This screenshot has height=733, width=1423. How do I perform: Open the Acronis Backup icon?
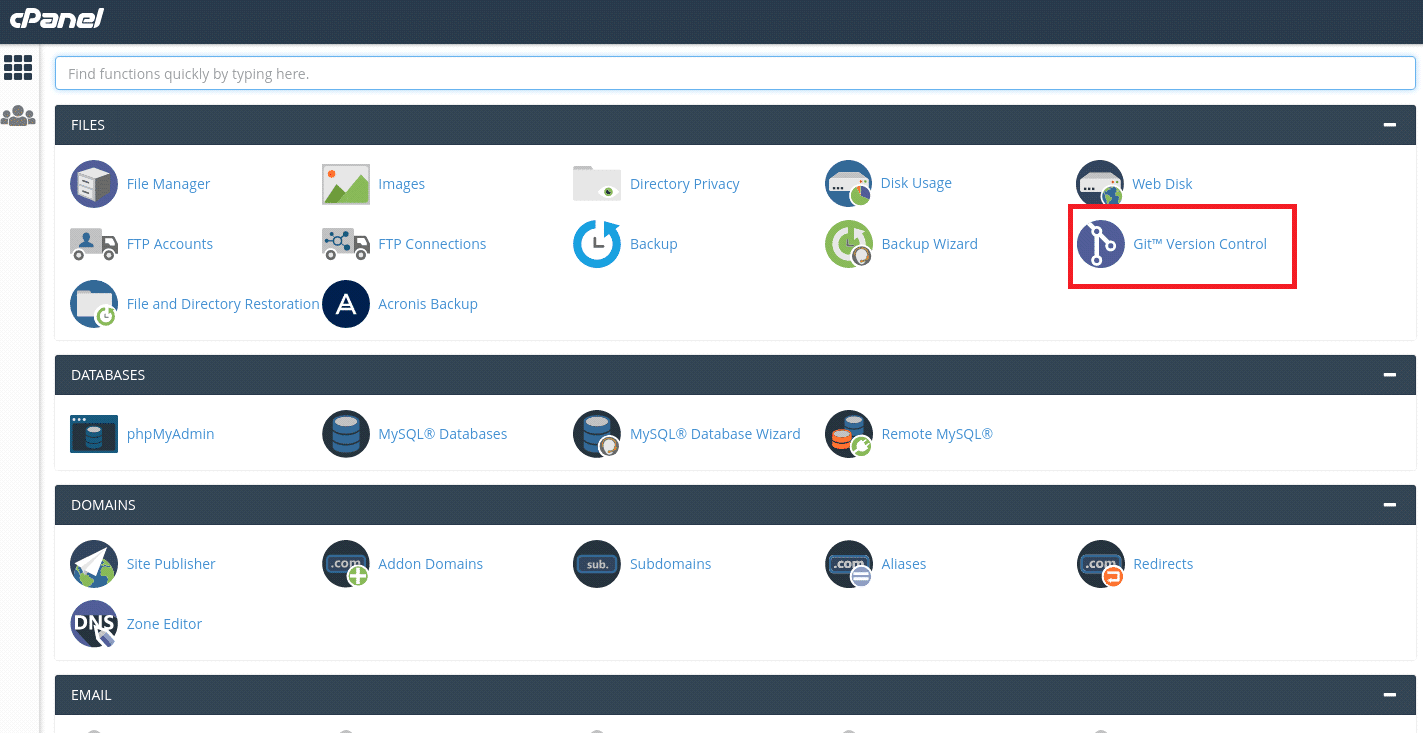(345, 304)
